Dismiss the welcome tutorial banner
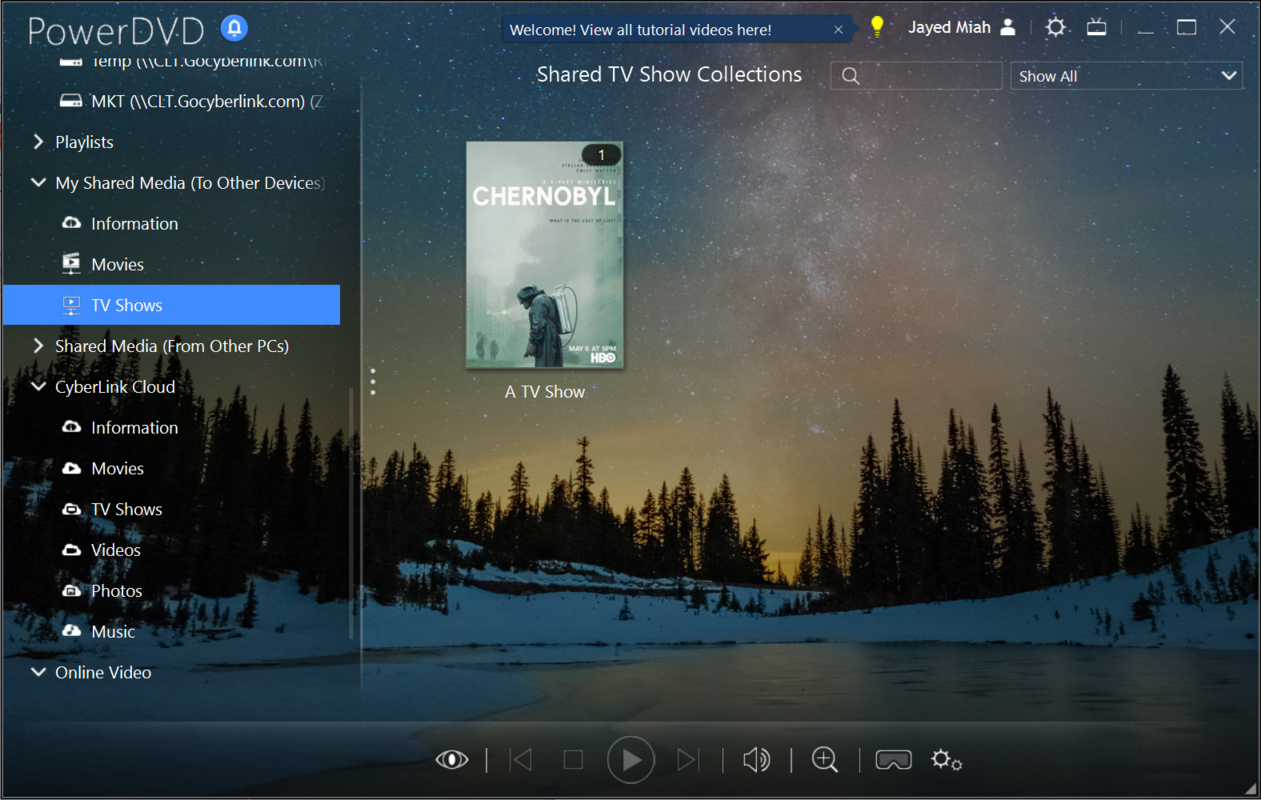Screen dimensions: 1261x800 click(x=838, y=30)
